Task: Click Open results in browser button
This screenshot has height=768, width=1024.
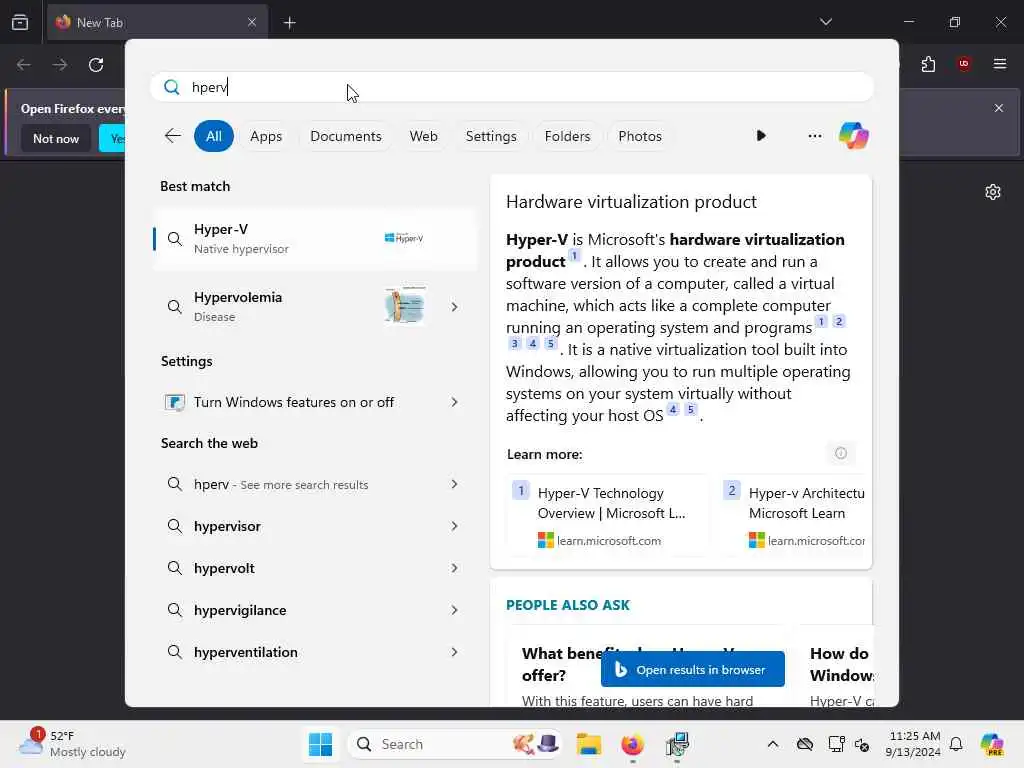Action: pos(692,669)
